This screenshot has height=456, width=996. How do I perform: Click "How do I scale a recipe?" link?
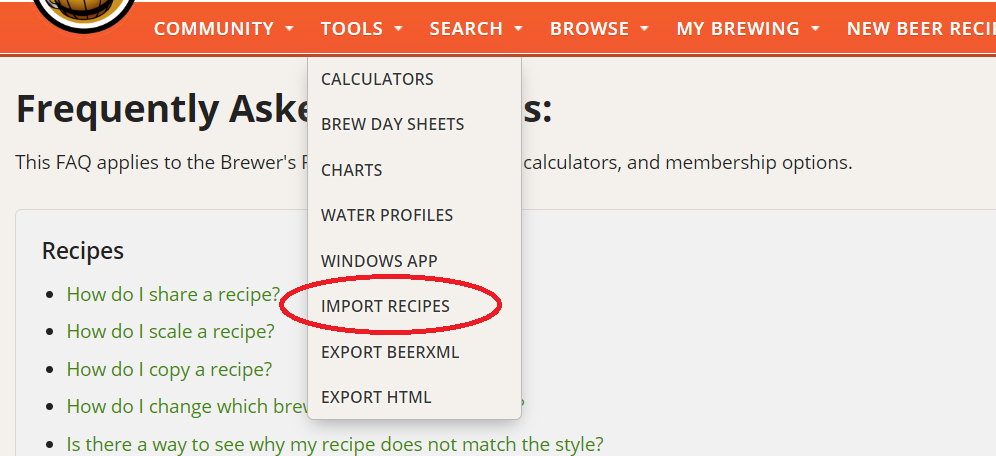[x=170, y=331]
